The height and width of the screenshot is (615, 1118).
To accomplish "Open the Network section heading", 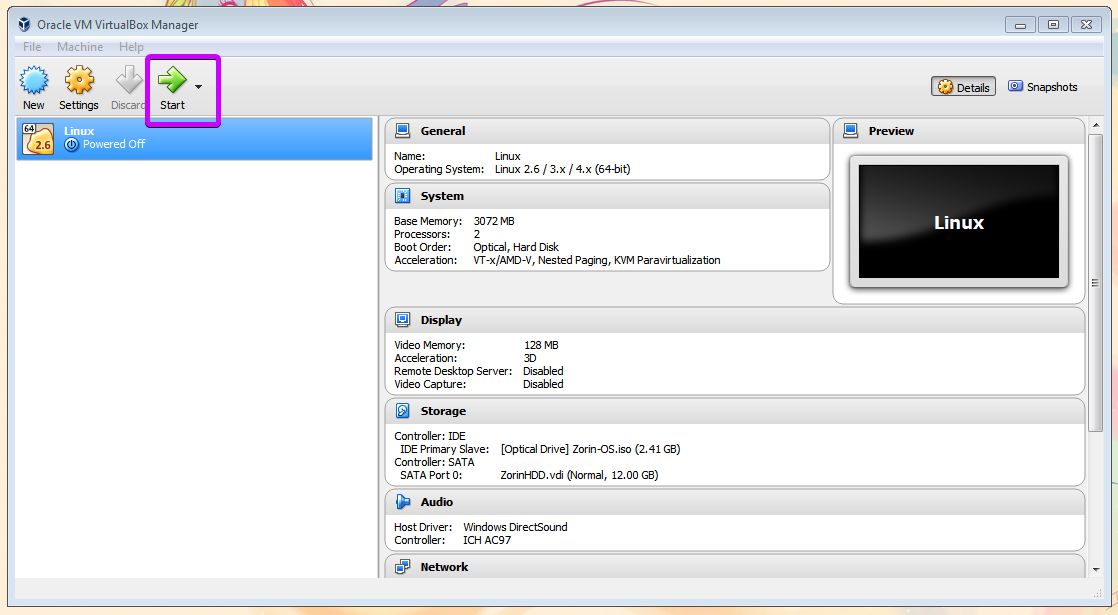I will [444, 567].
